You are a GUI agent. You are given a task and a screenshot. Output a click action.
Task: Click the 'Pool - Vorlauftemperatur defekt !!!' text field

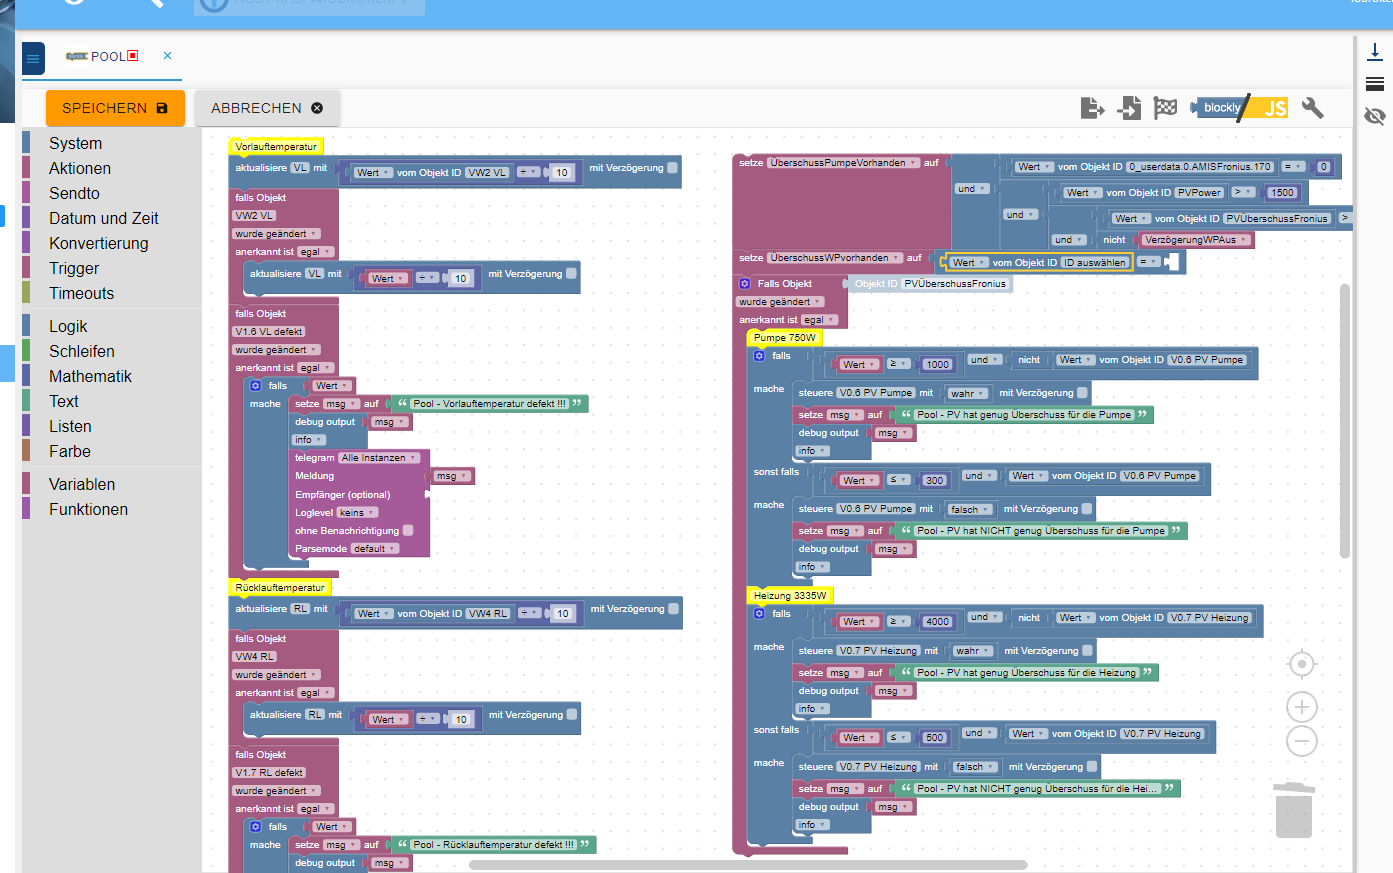point(490,404)
